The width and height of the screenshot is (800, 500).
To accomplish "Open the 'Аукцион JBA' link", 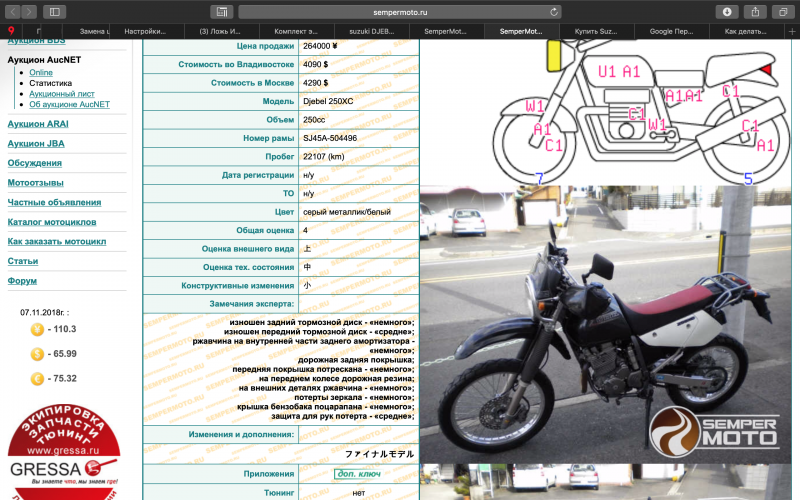I will coord(36,144).
